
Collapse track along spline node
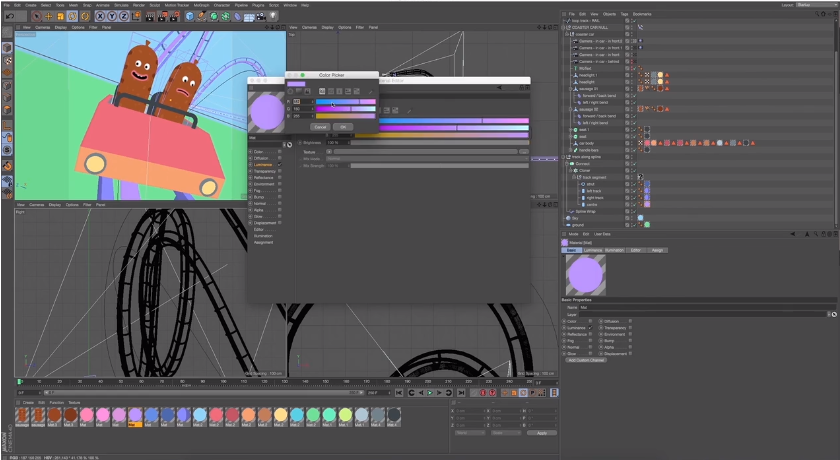(565, 157)
